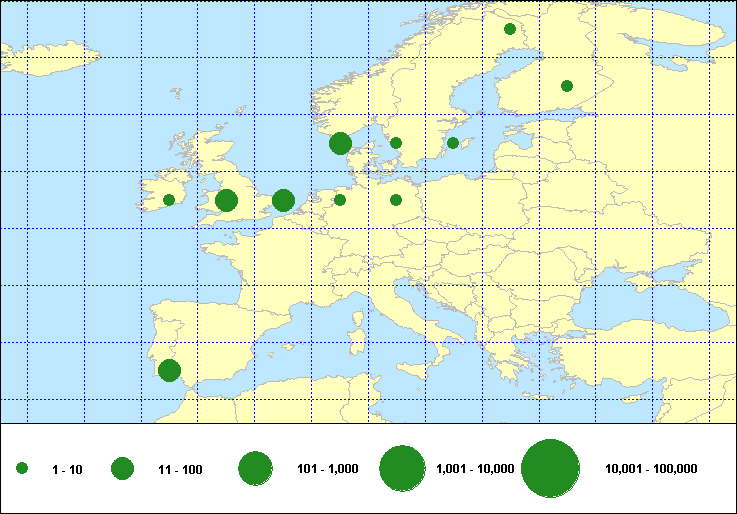Viewport: 737px width, 514px height.
Task: Select the small marker on Sweden's west coast
Action: (396, 143)
